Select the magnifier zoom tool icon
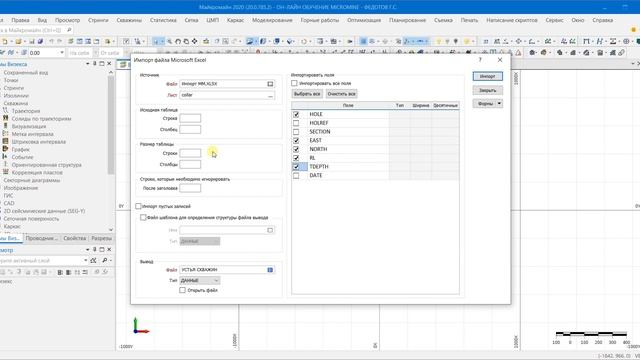Image resolution: width=640 pixels, height=360 pixels. tap(169, 41)
